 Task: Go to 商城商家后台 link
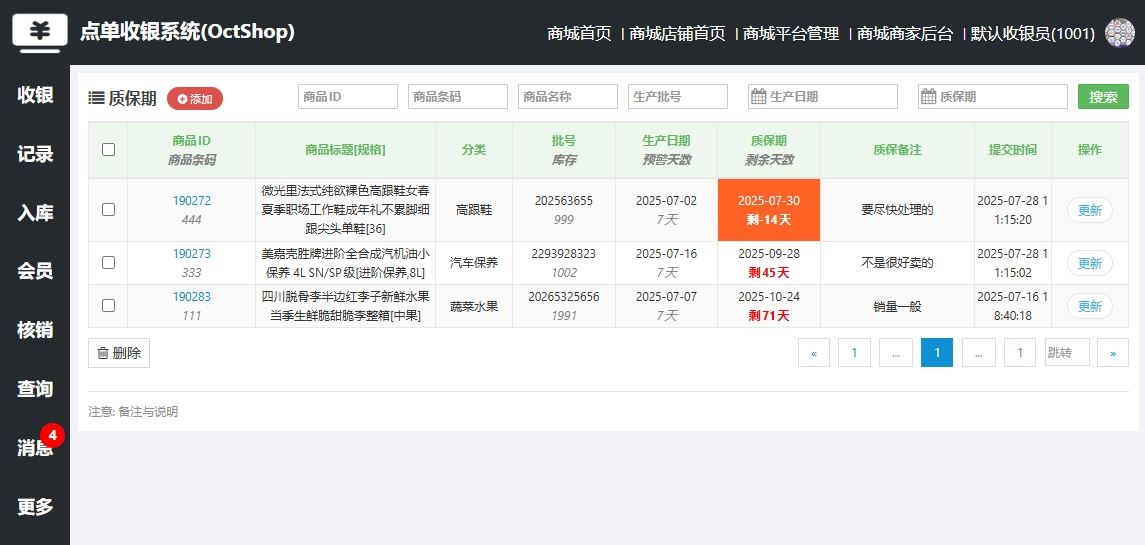click(905, 34)
